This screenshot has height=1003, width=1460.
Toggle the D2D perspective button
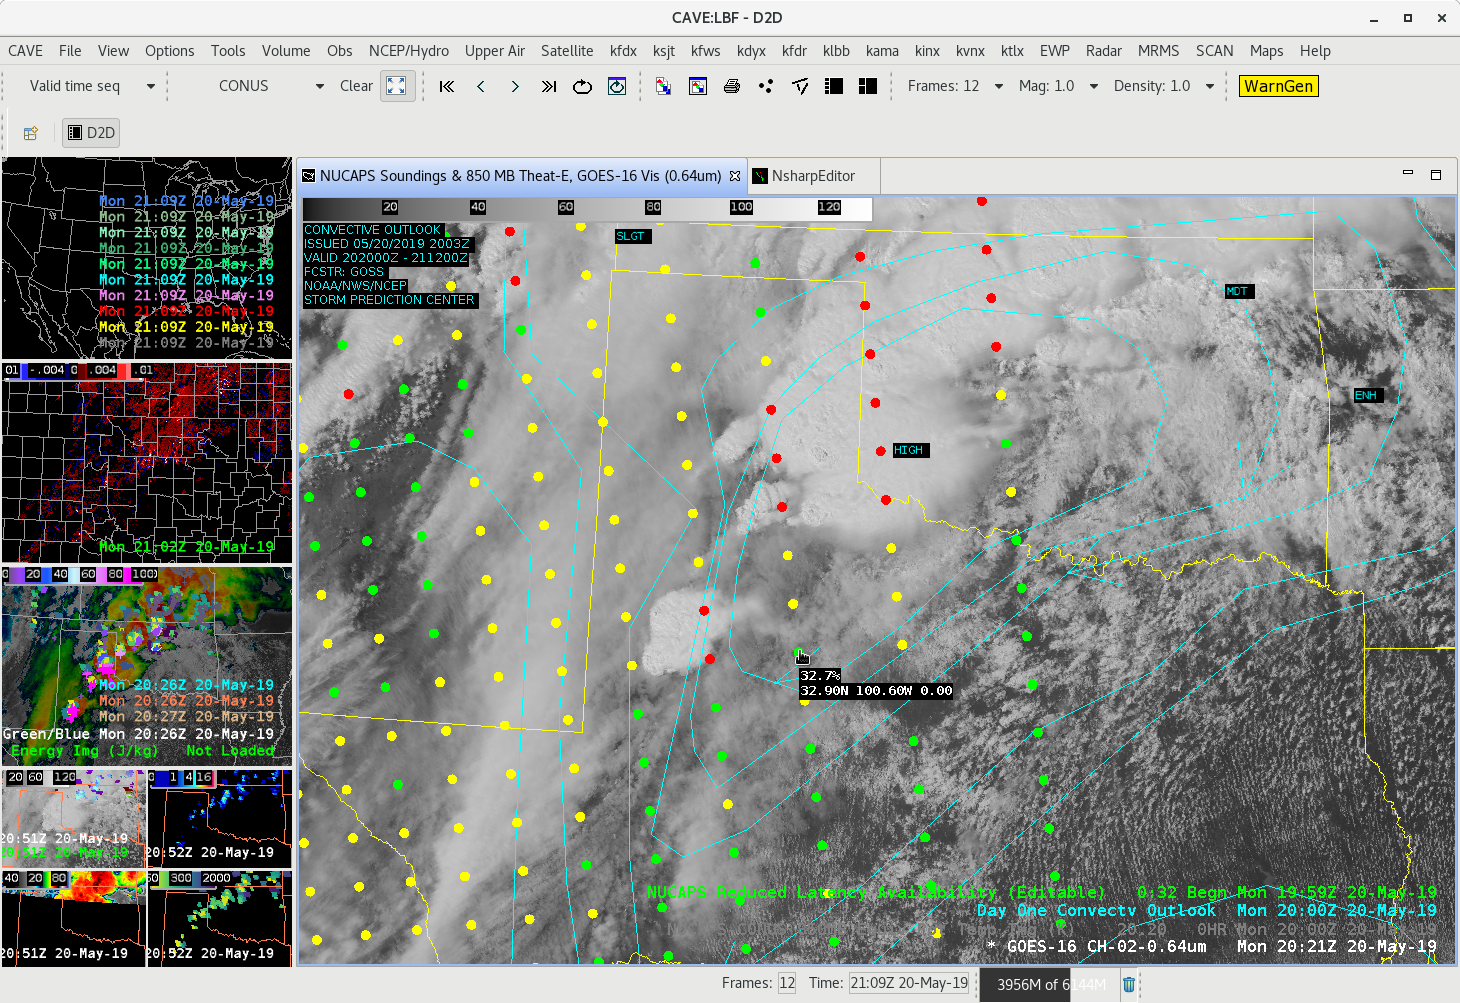[91, 133]
